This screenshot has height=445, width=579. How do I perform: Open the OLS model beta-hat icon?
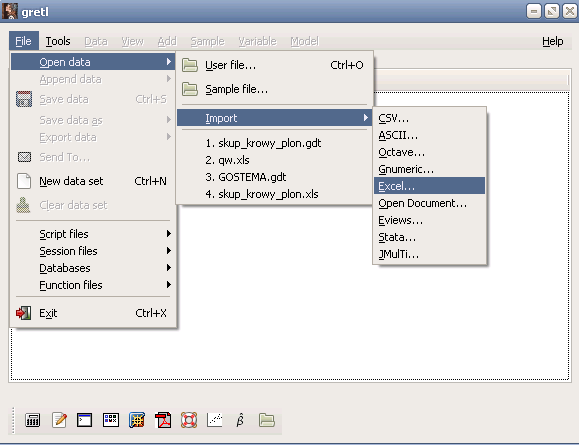point(240,420)
